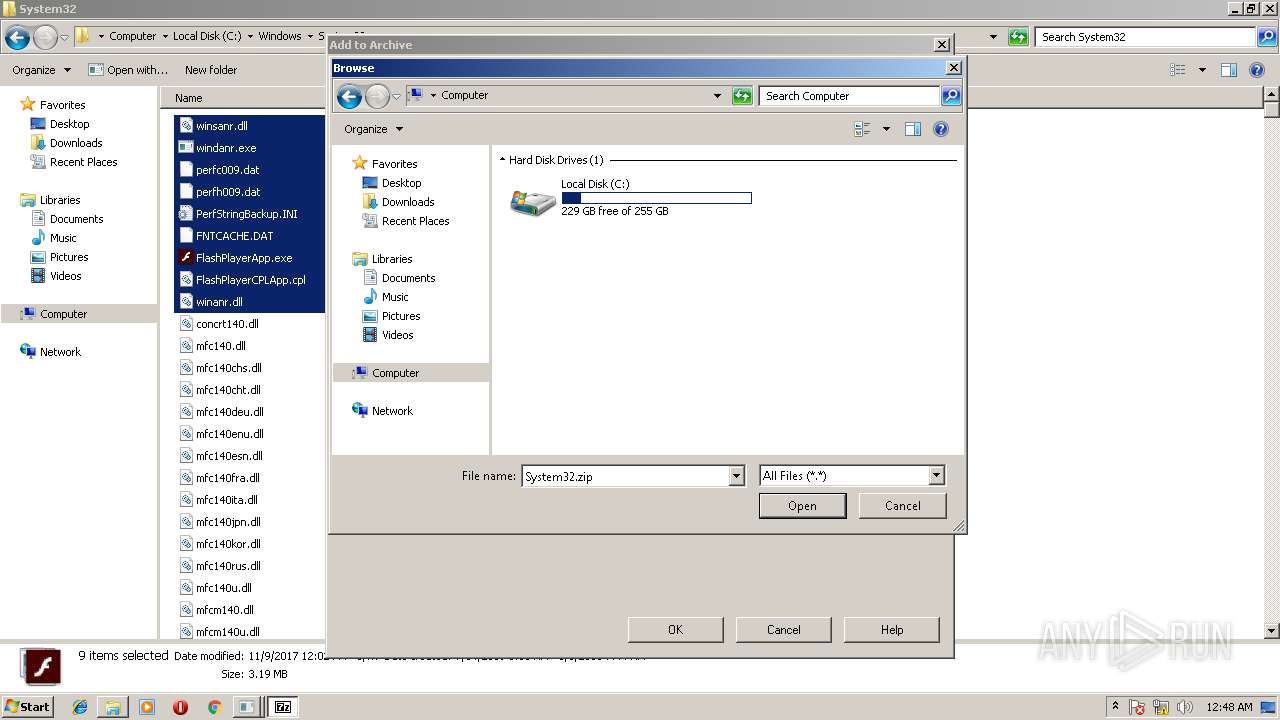Click Cancel button in Browse dialog
The height and width of the screenshot is (720, 1280).
tap(902, 506)
